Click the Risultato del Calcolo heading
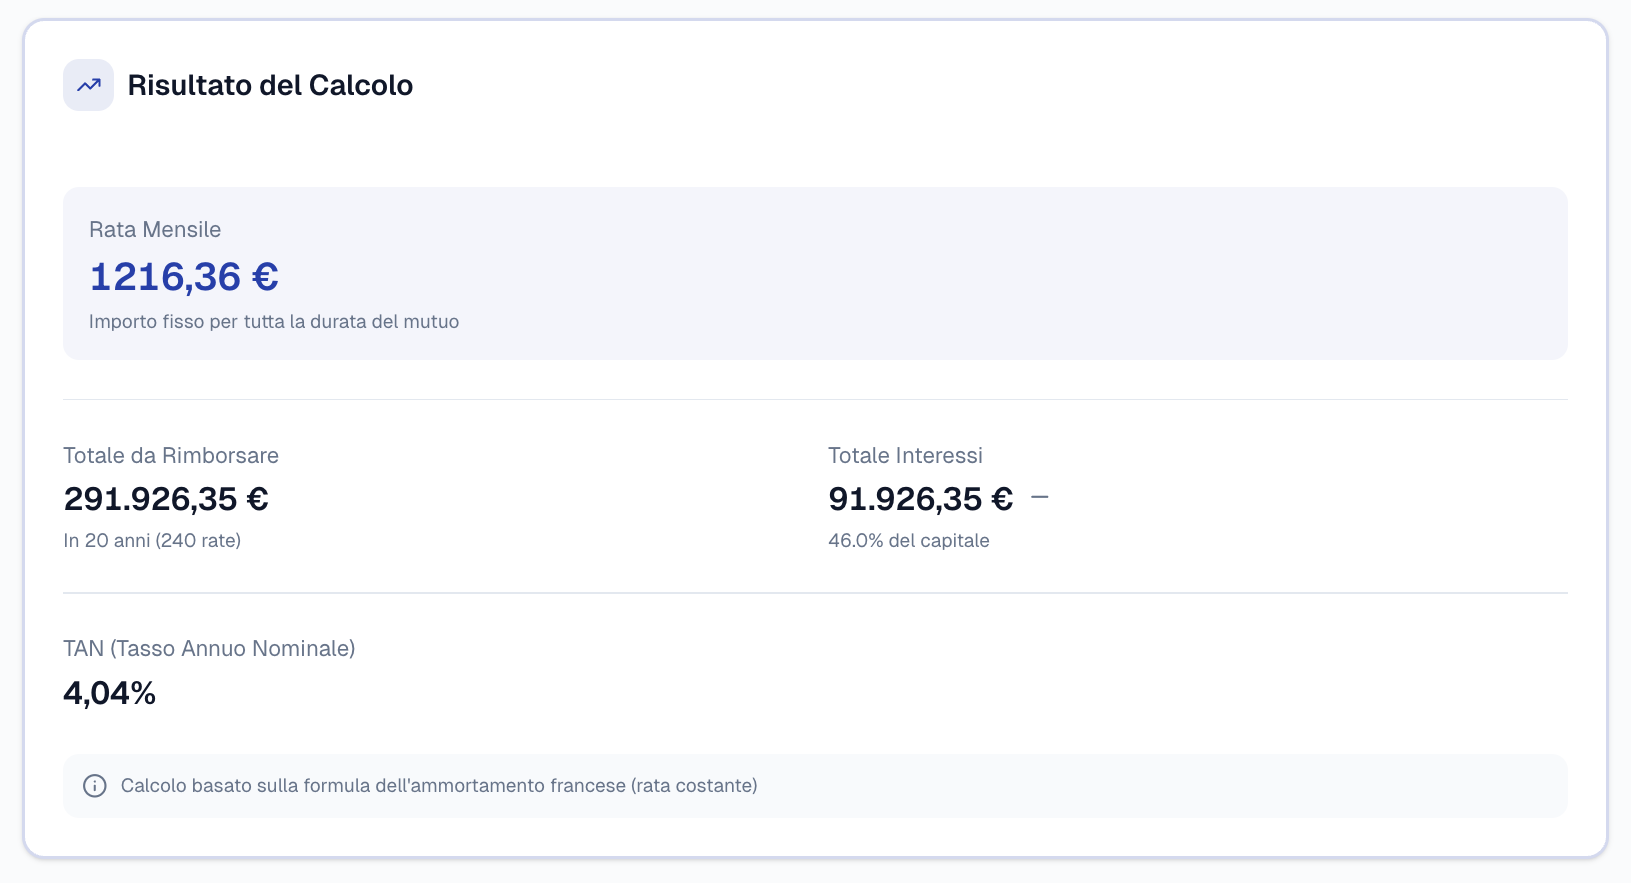The width and height of the screenshot is (1631, 883). pyautogui.click(x=270, y=85)
